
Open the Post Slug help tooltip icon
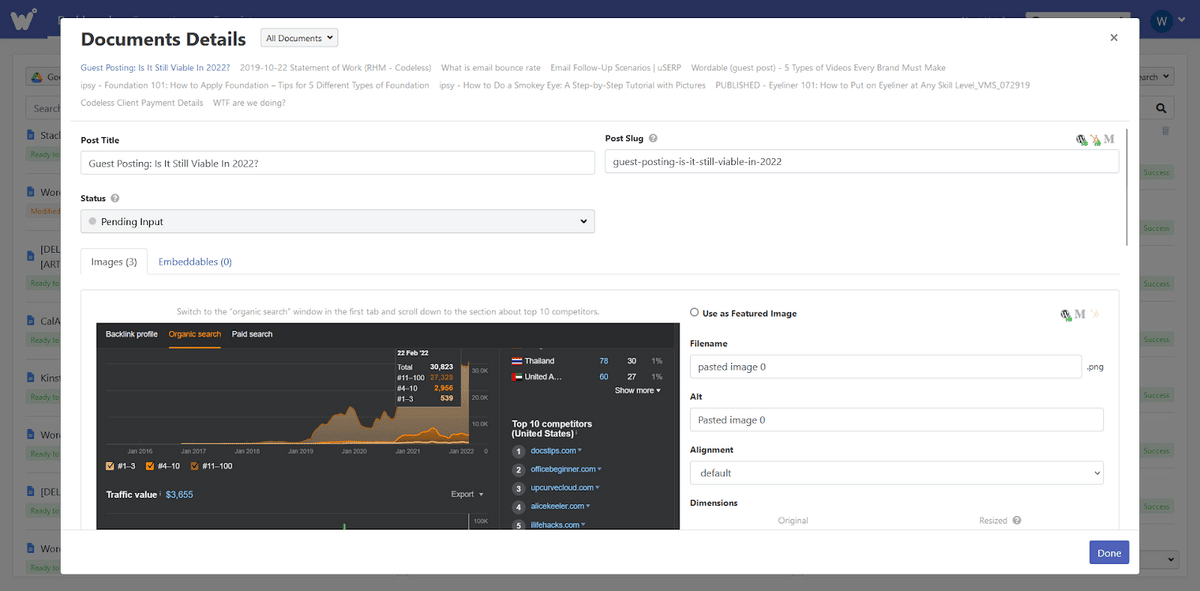point(653,139)
